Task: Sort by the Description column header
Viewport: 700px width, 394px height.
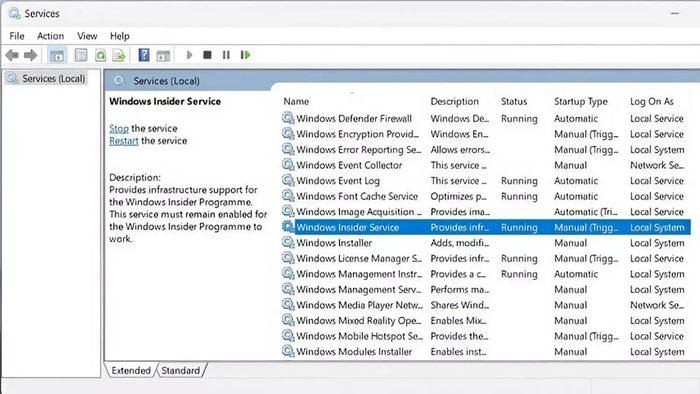Action: (454, 101)
